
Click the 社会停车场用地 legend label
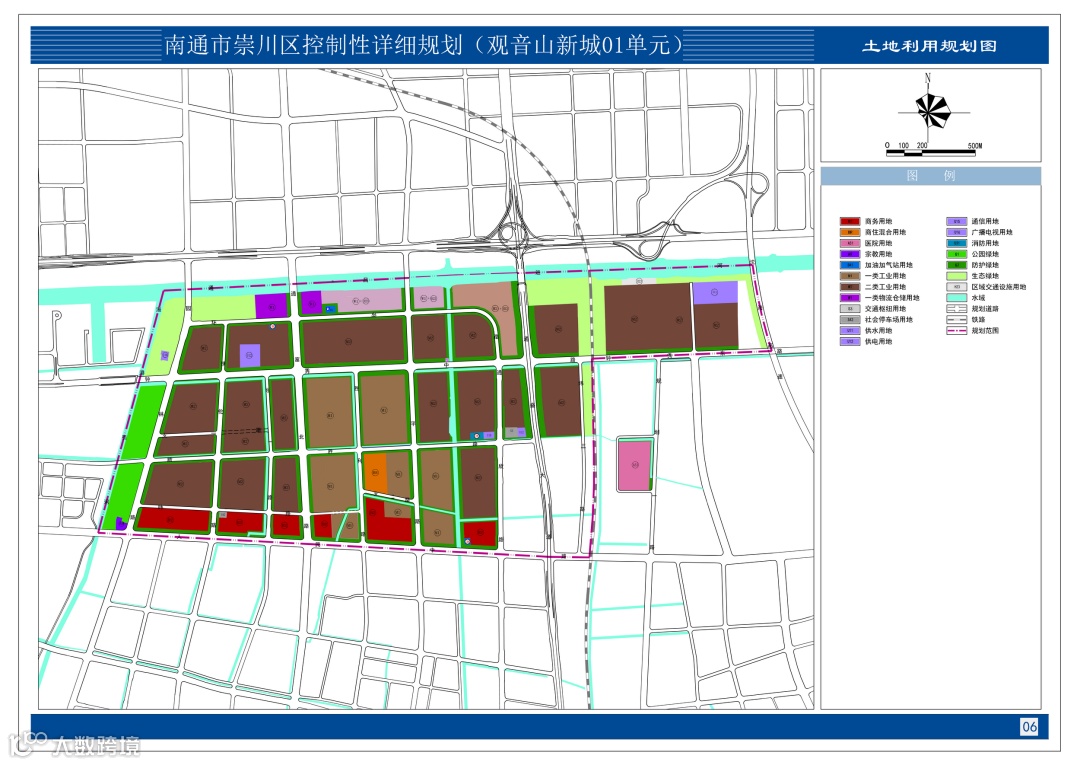[x=889, y=319]
